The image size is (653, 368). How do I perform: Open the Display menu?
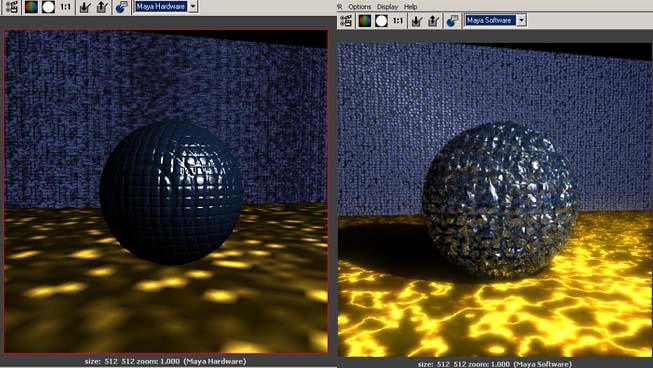[387, 7]
